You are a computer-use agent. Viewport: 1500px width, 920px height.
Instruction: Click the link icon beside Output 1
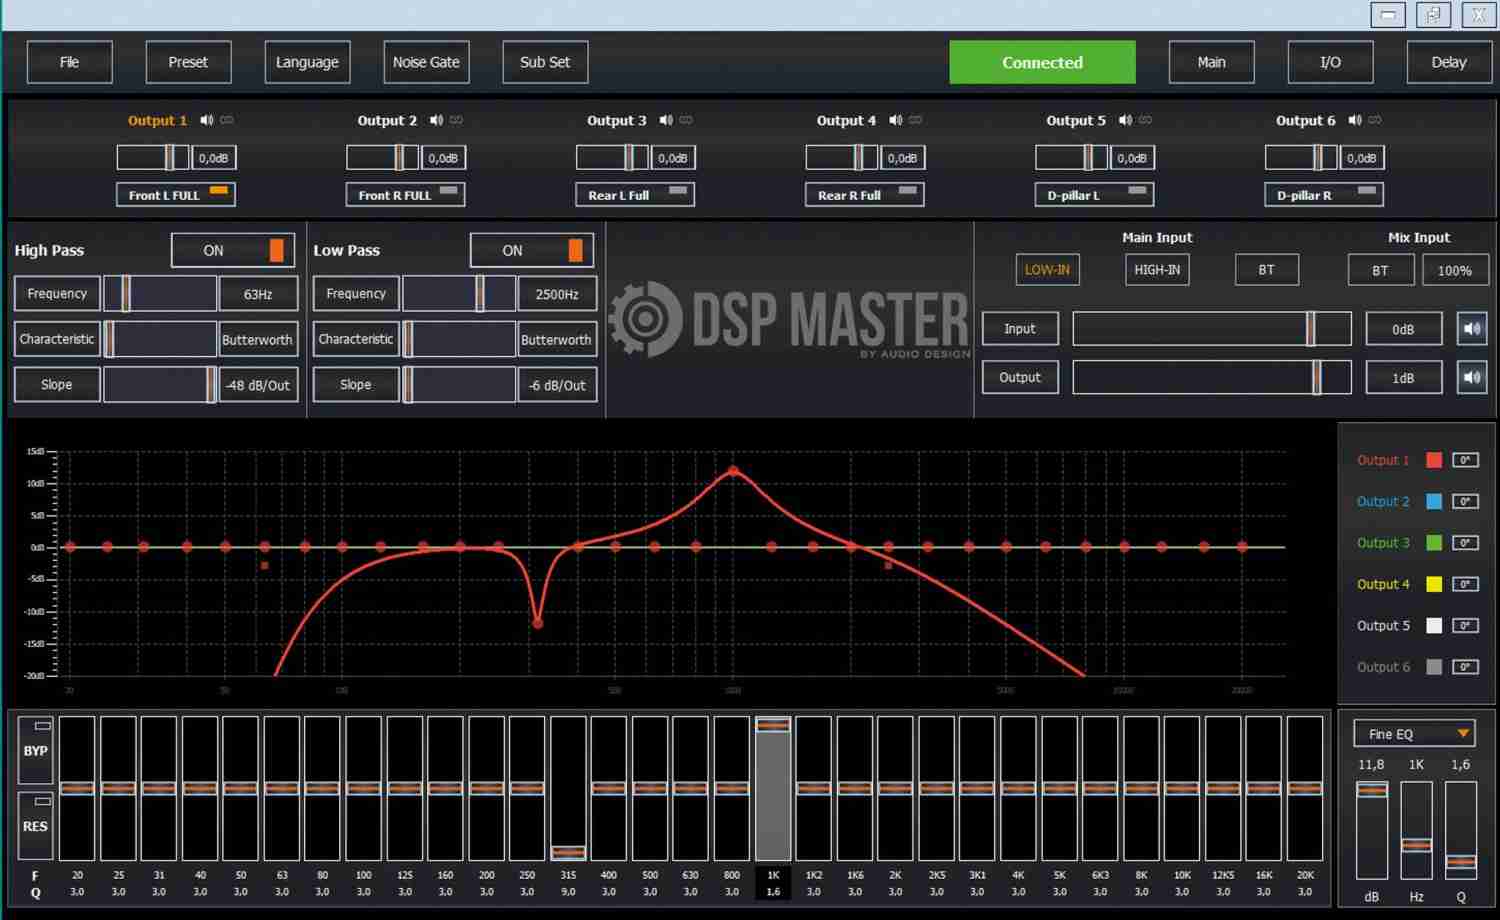click(x=227, y=120)
